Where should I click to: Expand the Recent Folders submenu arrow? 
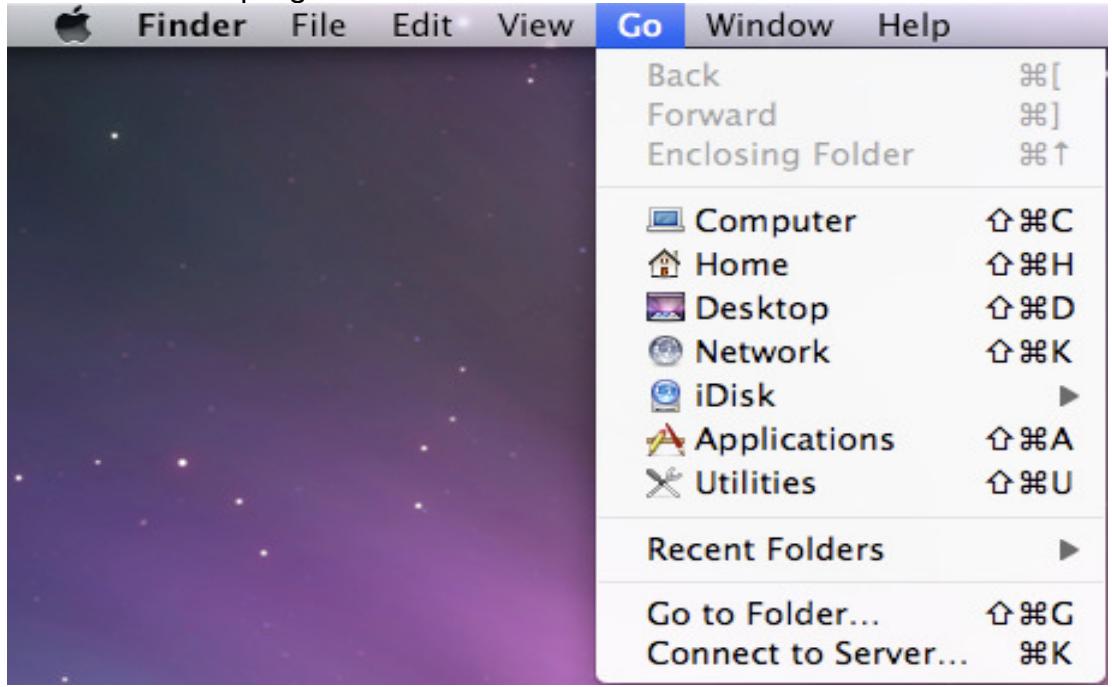tap(1069, 549)
